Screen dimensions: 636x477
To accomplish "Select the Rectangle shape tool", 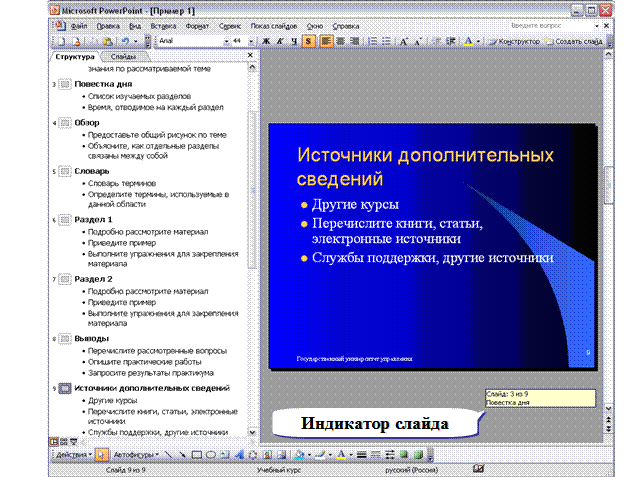I will point(196,455).
